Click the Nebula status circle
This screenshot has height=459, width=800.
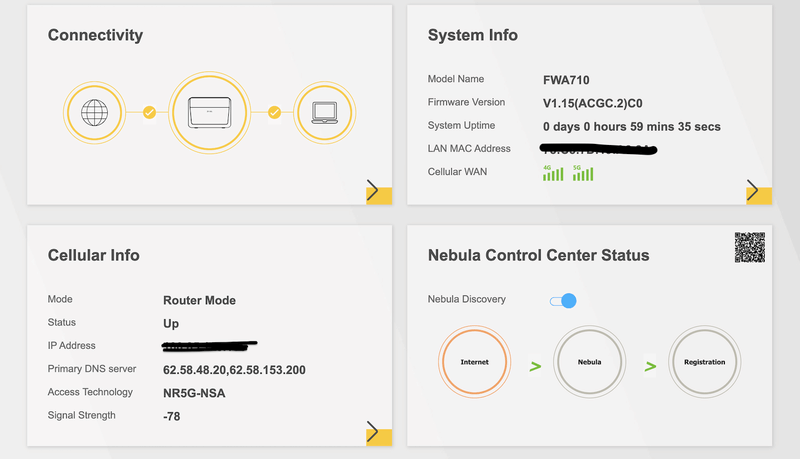(x=589, y=362)
